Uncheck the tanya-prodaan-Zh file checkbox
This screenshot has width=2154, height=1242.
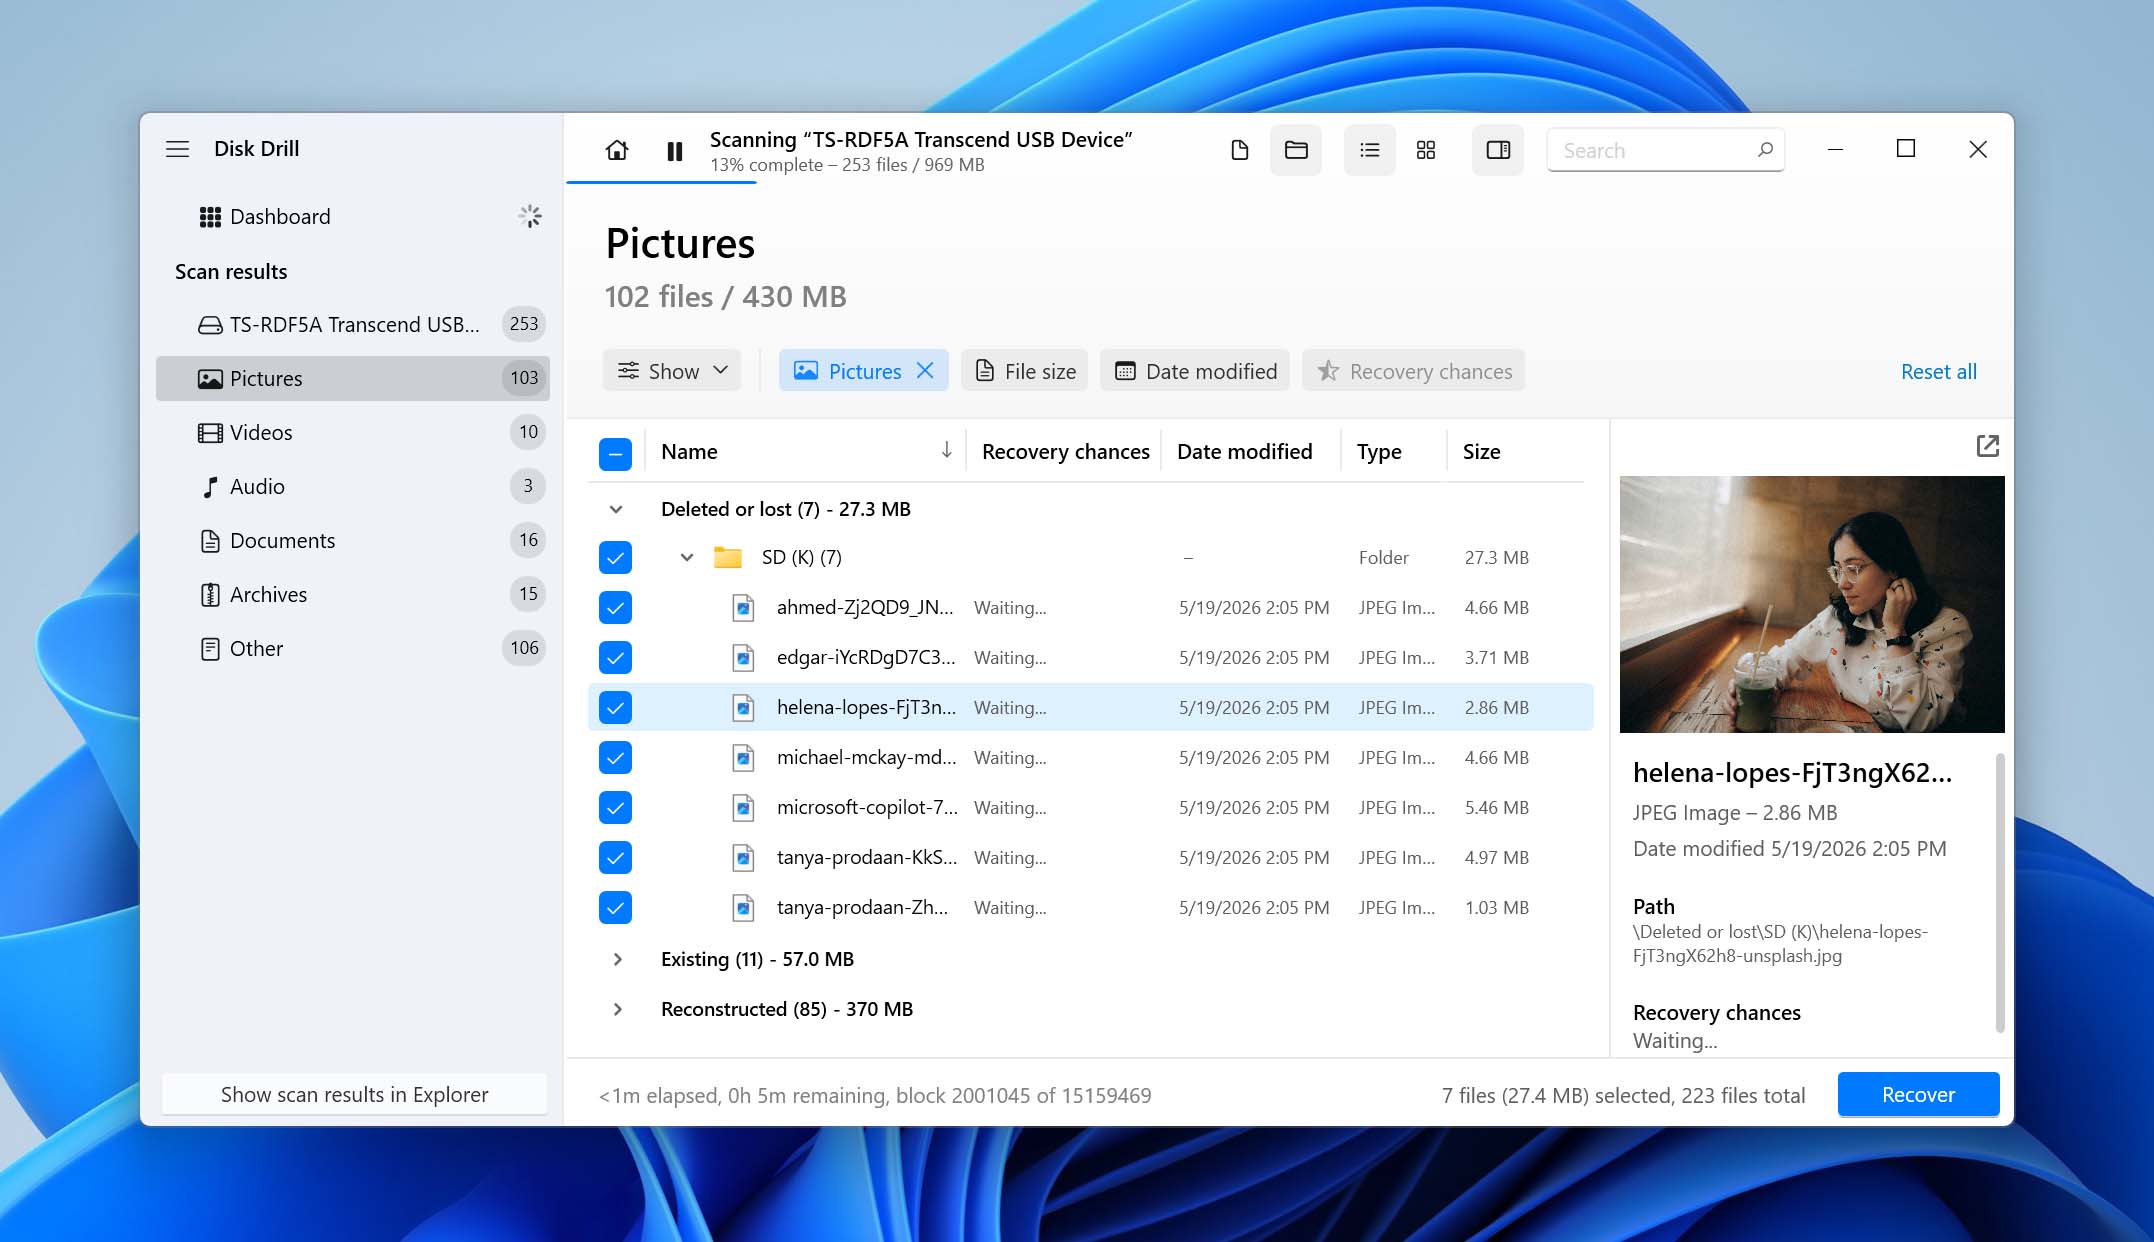(x=615, y=908)
